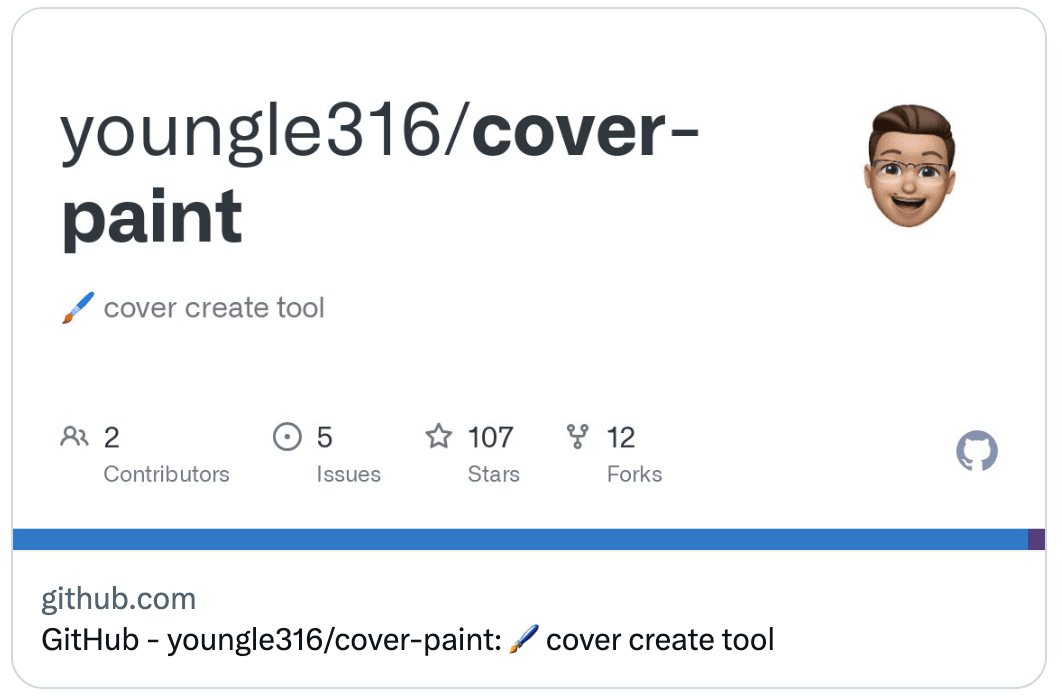Viewport: 1062px width, 698px height.
Task: Click the Forks branch icon
Action: 577,437
